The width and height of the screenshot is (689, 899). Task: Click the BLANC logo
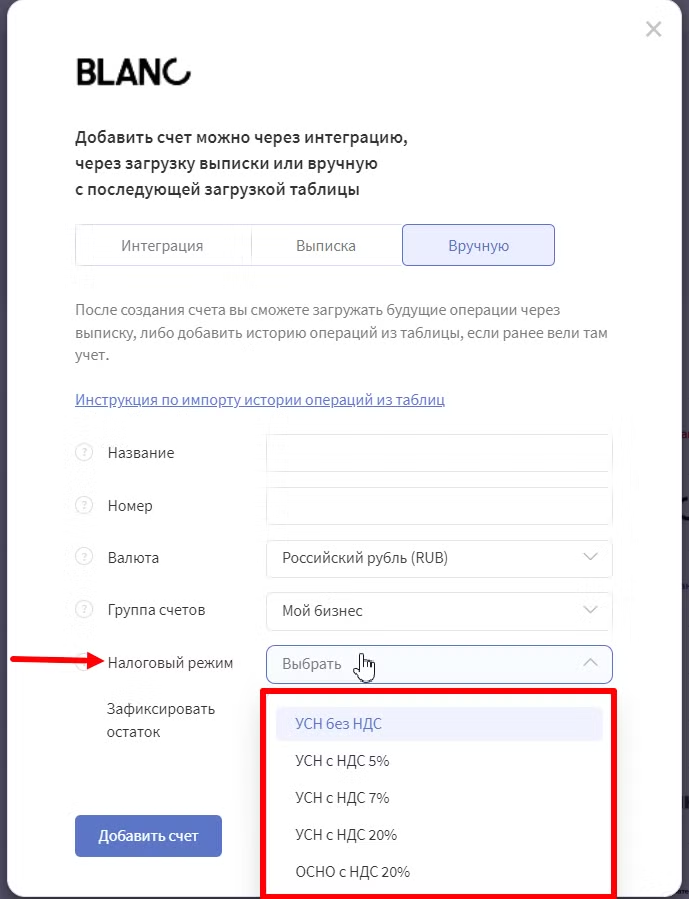[x=133, y=72]
